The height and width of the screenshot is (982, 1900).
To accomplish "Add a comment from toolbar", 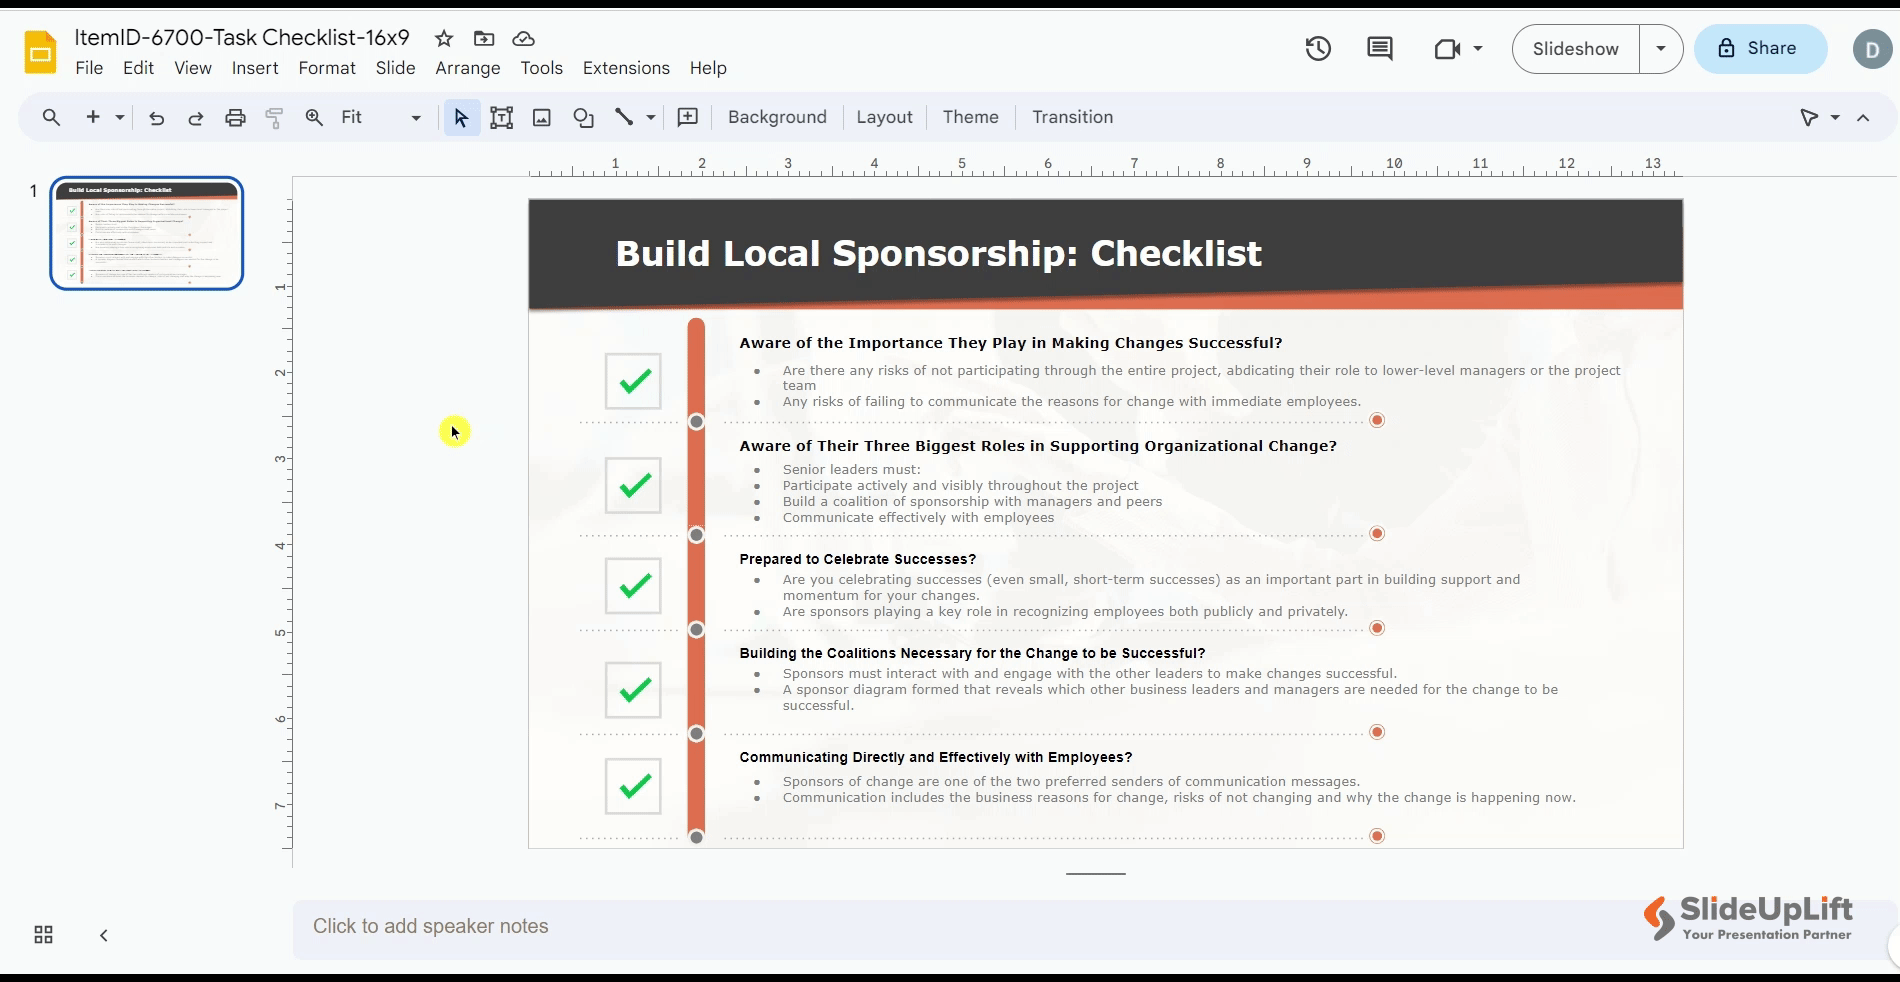I will point(688,117).
